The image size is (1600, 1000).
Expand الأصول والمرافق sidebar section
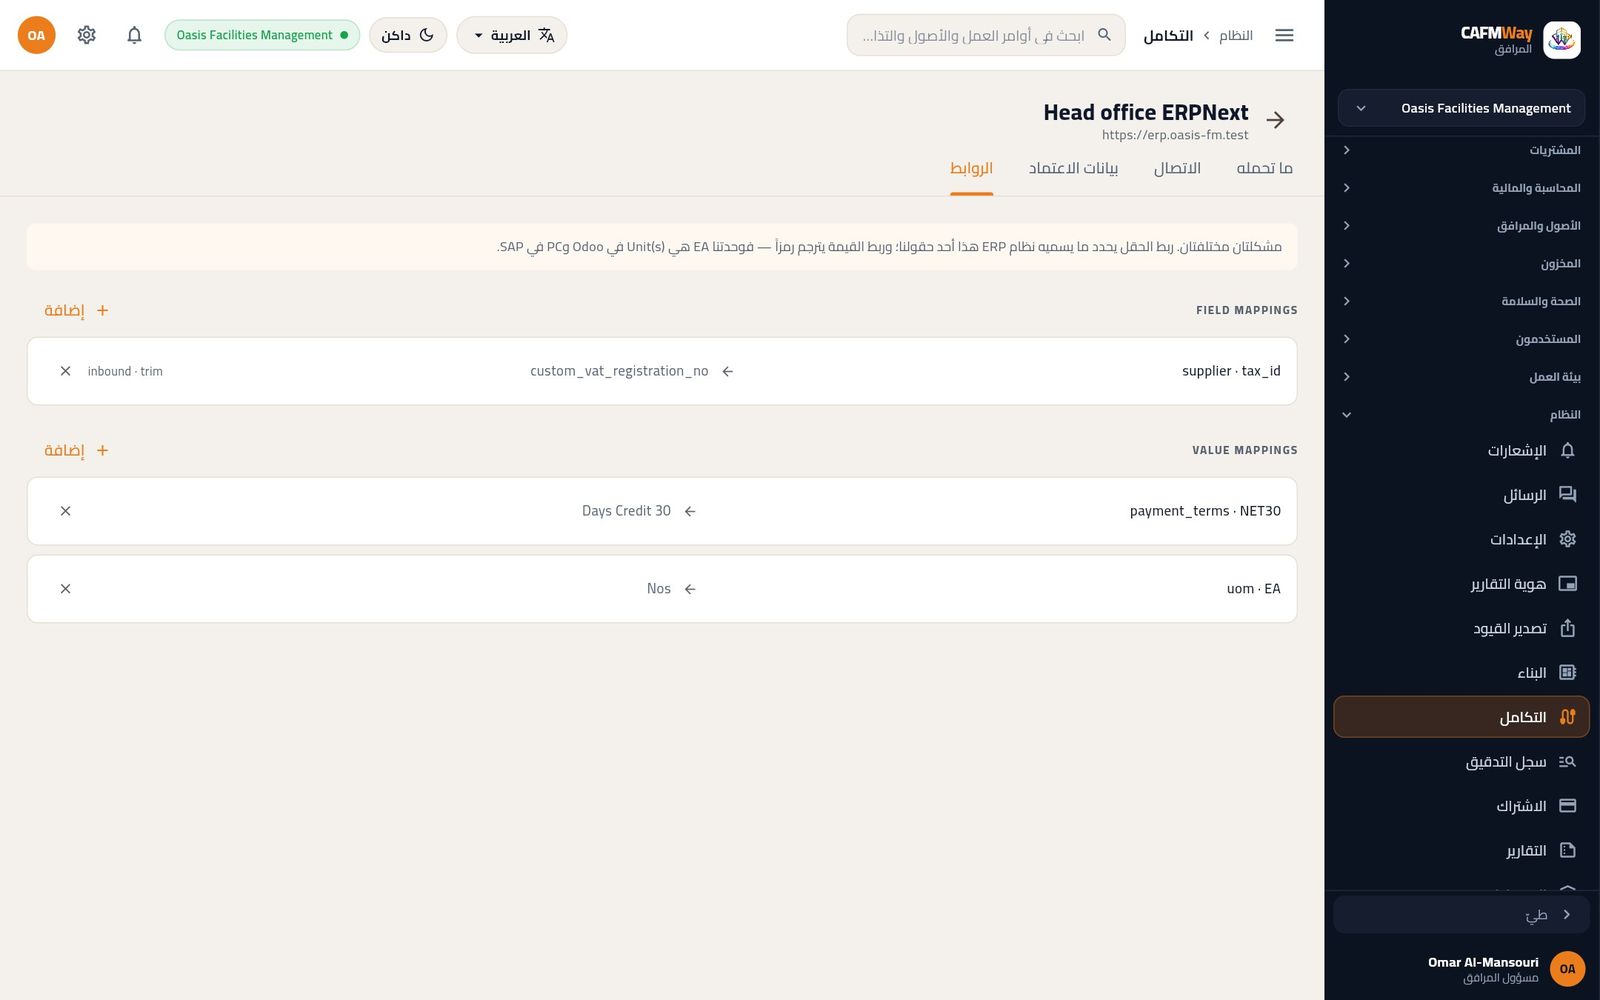[1461, 226]
